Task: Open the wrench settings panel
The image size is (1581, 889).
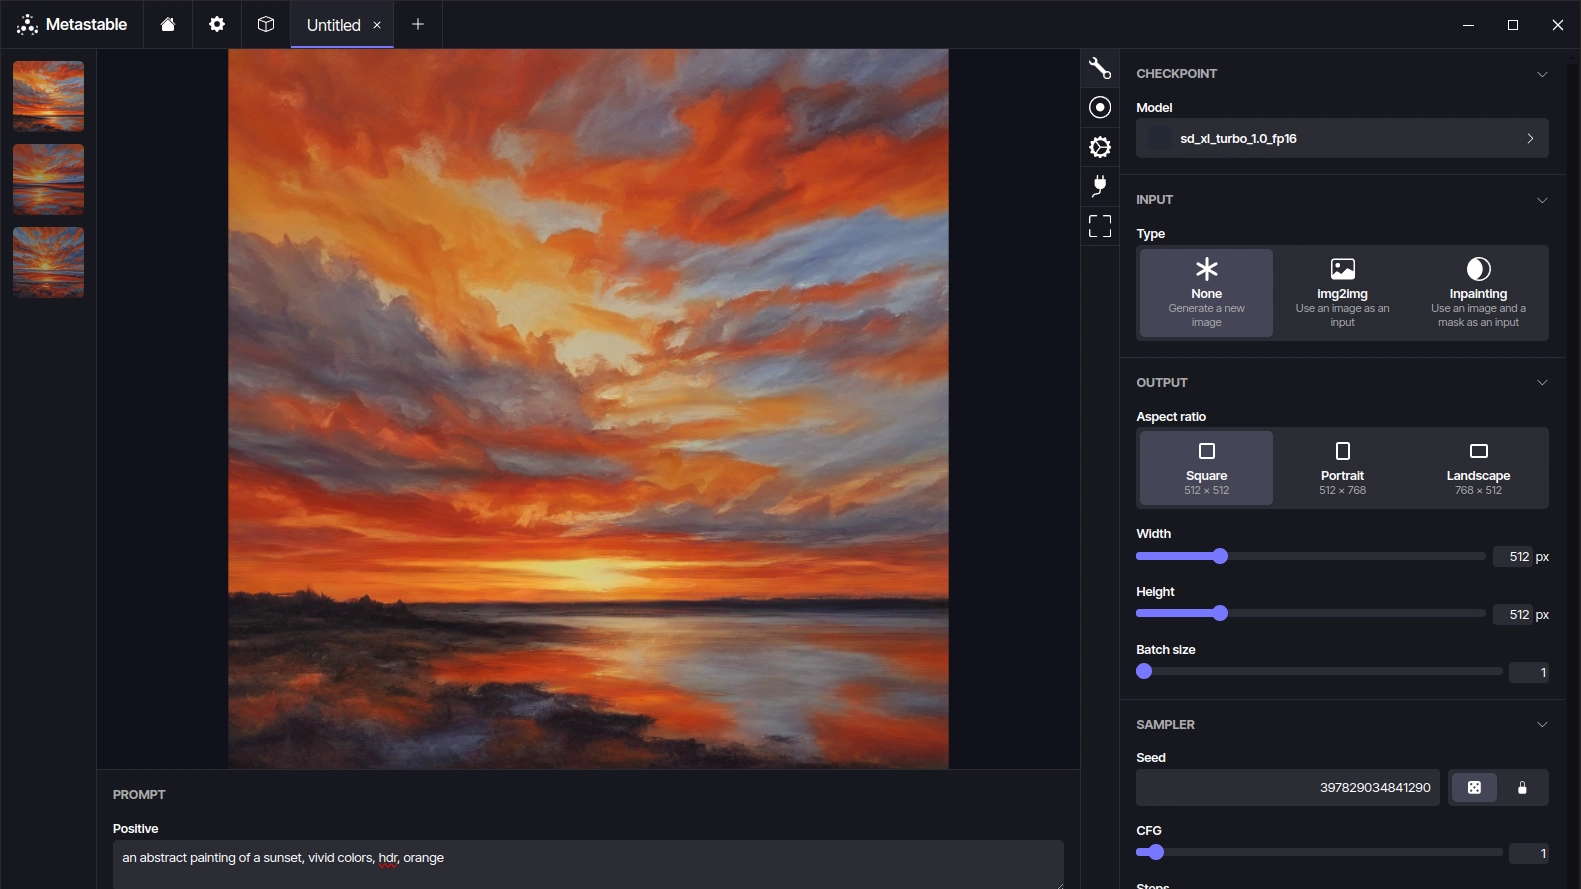Action: 1100,68
